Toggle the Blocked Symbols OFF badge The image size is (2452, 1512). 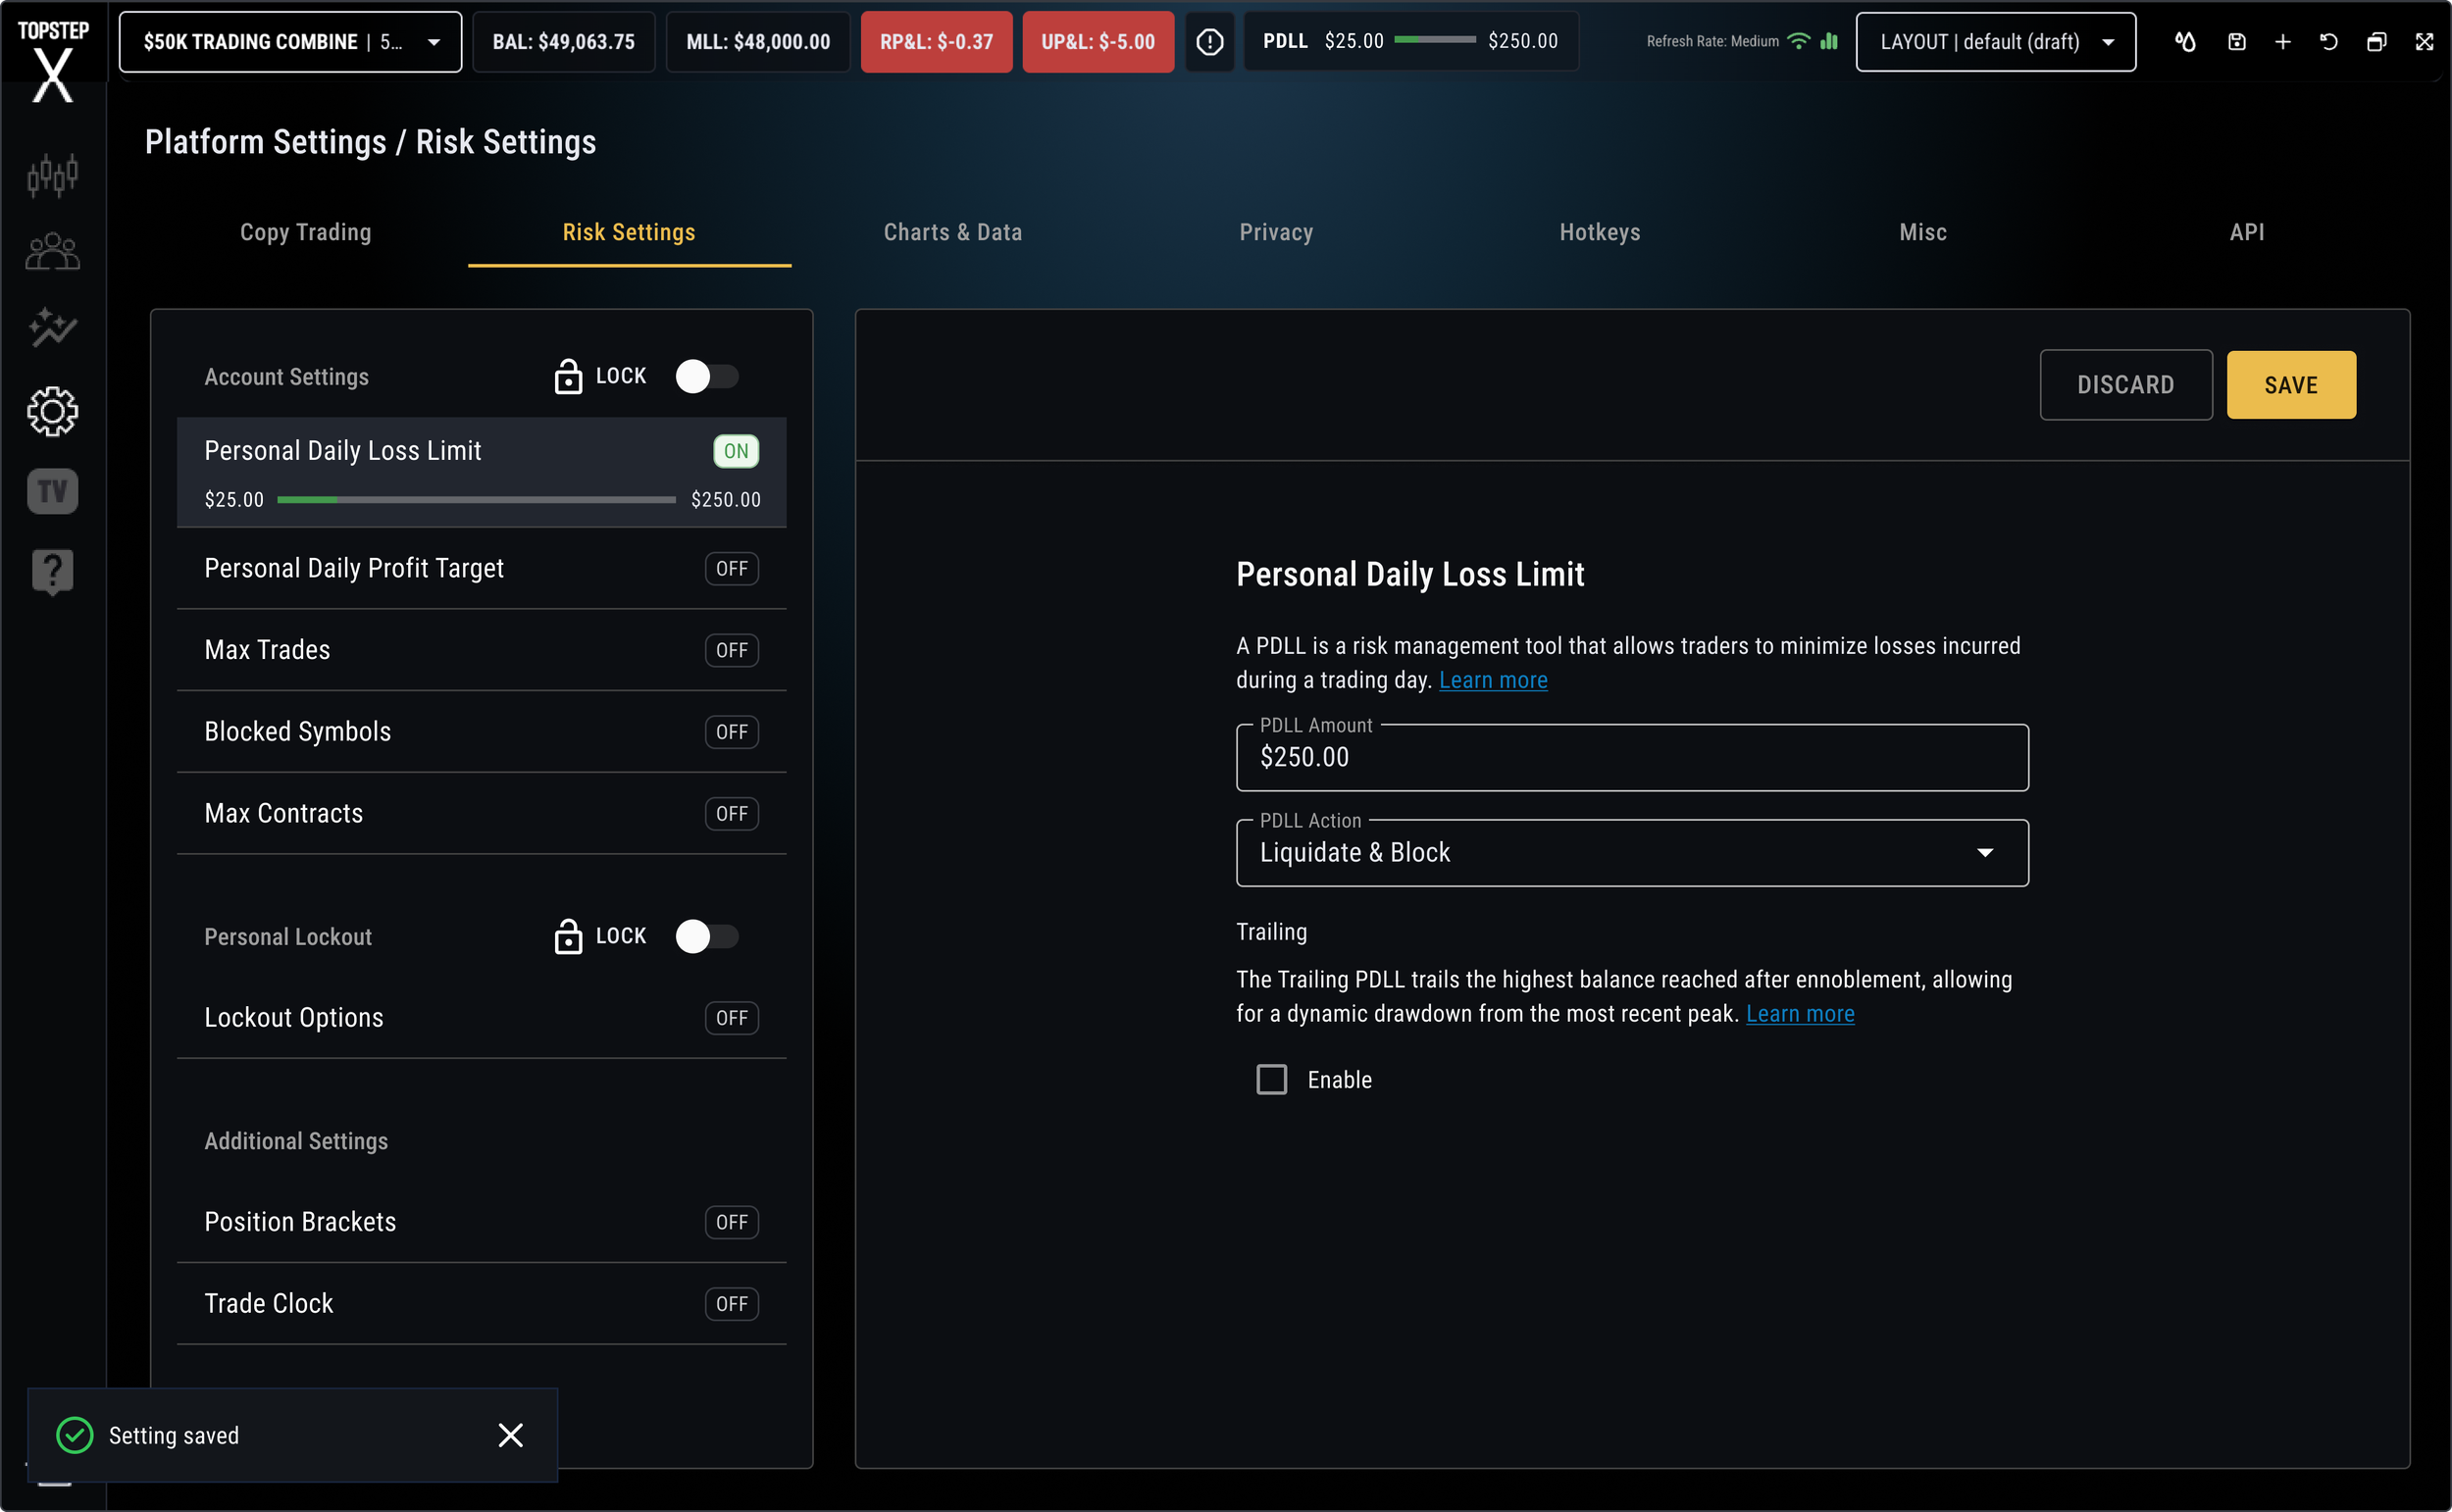point(732,732)
